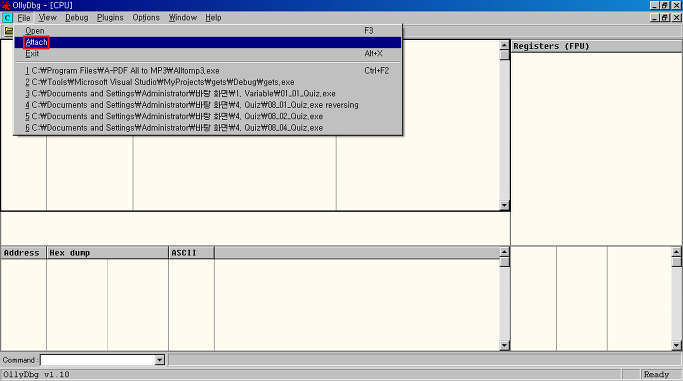The image size is (683, 381).
Task: Click scroll down arrow of dump pane
Action: tap(504, 345)
